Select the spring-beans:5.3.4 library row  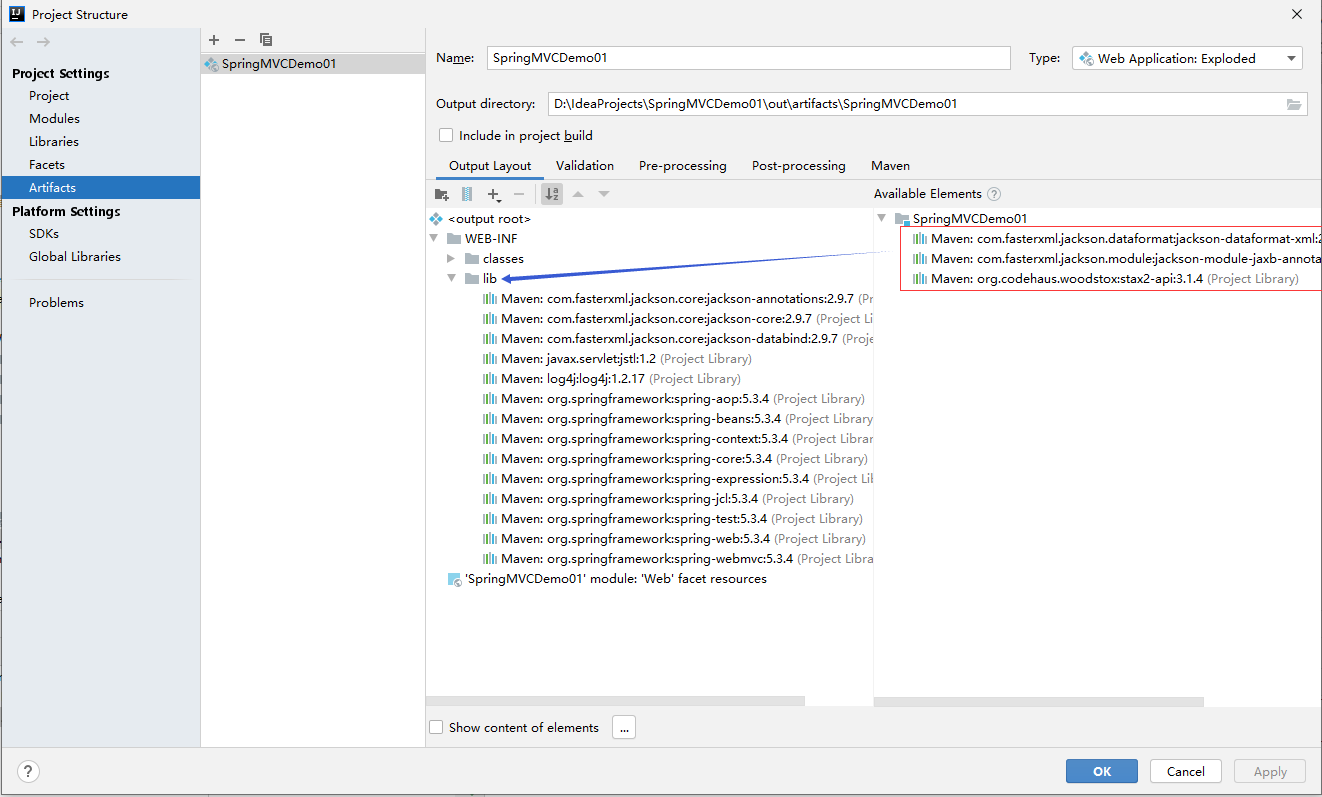point(677,418)
